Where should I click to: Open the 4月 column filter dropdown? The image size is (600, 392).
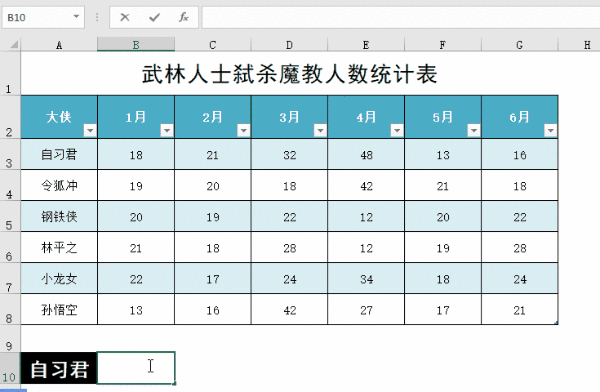pos(397,131)
